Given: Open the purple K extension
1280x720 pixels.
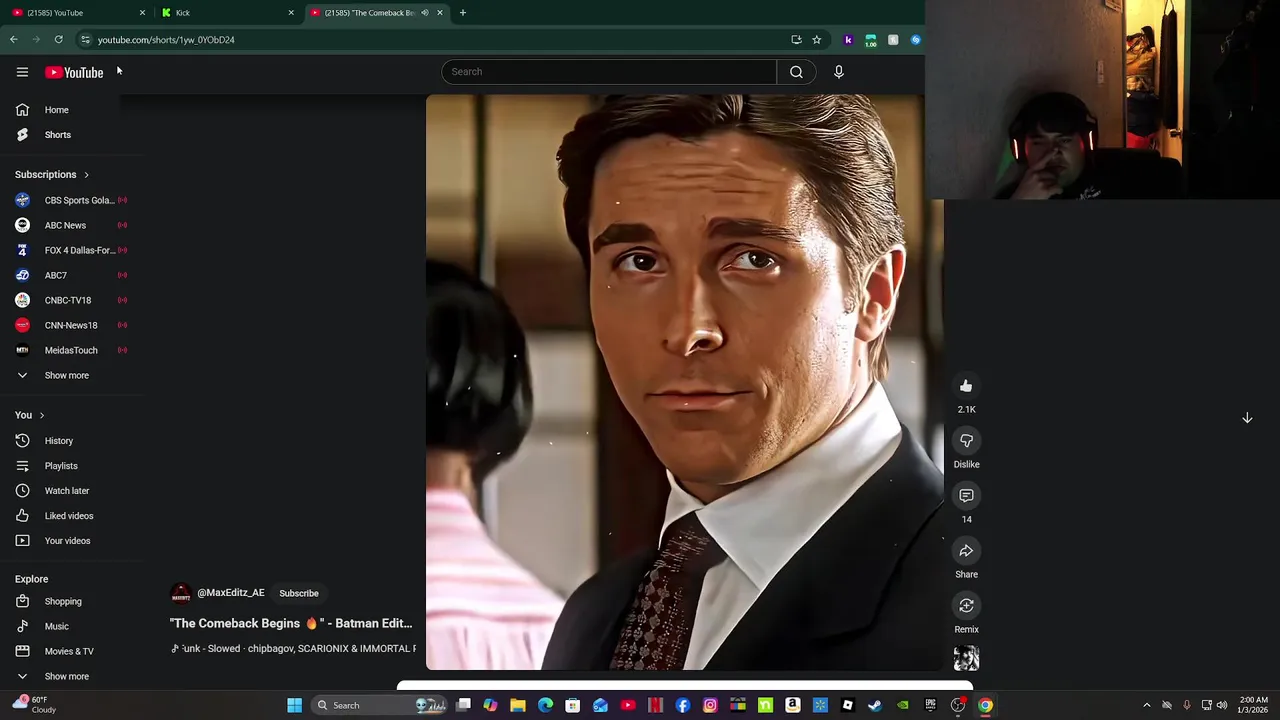Looking at the screenshot, I should point(849,40).
